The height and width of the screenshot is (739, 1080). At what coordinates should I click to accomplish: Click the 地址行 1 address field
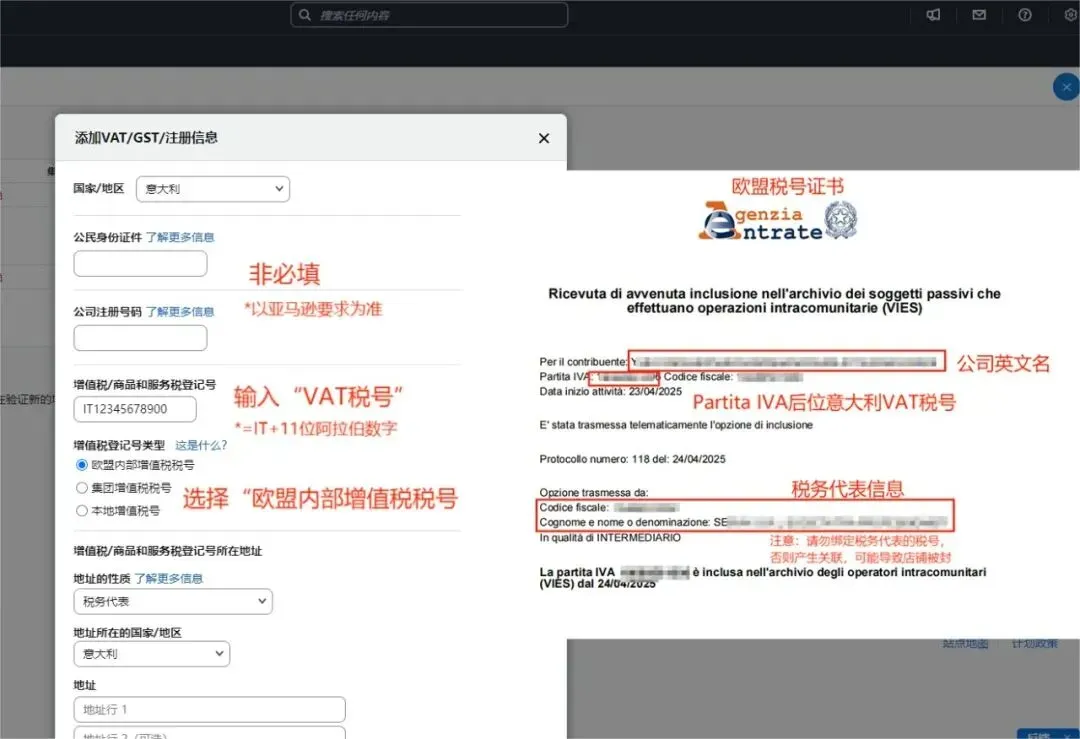(209, 709)
